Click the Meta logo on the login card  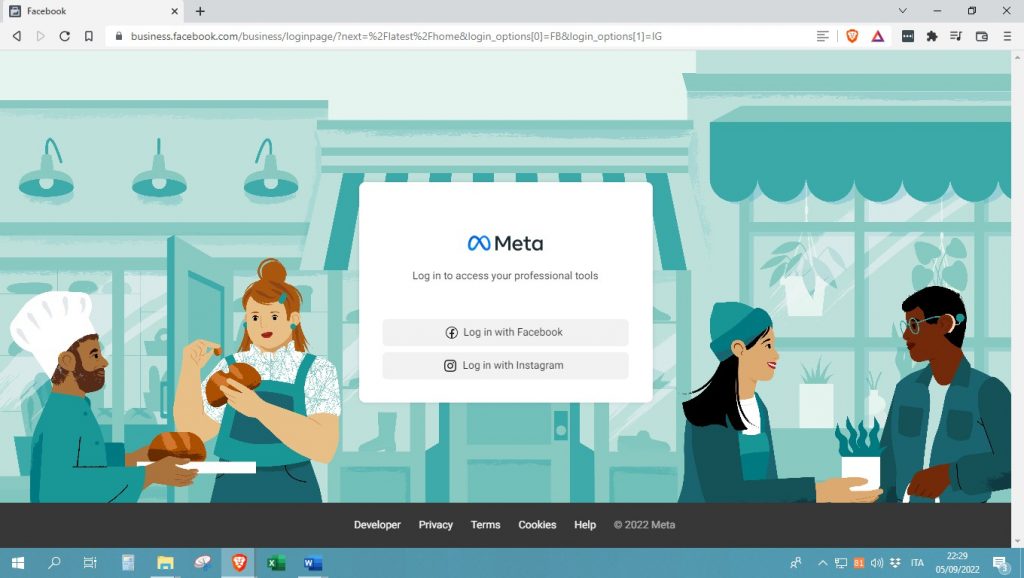click(504, 241)
